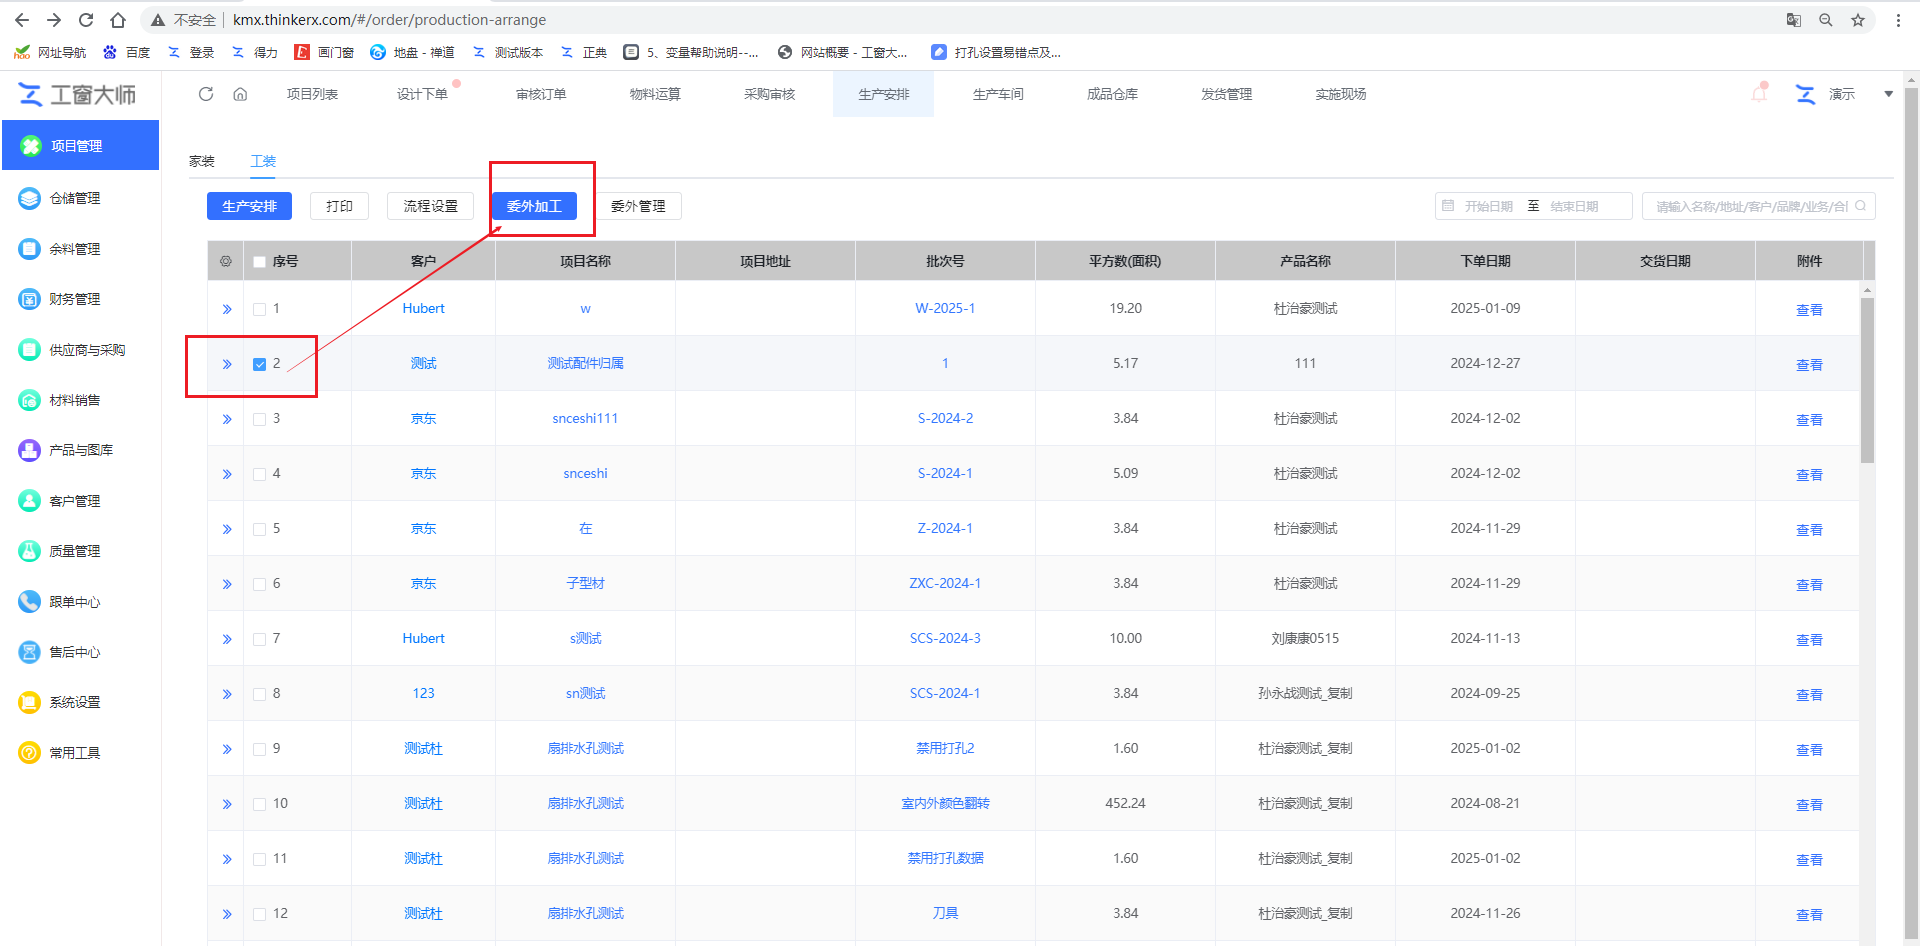The image size is (1920, 946).
Task: Open the notification bell icon
Action: pos(1759,94)
